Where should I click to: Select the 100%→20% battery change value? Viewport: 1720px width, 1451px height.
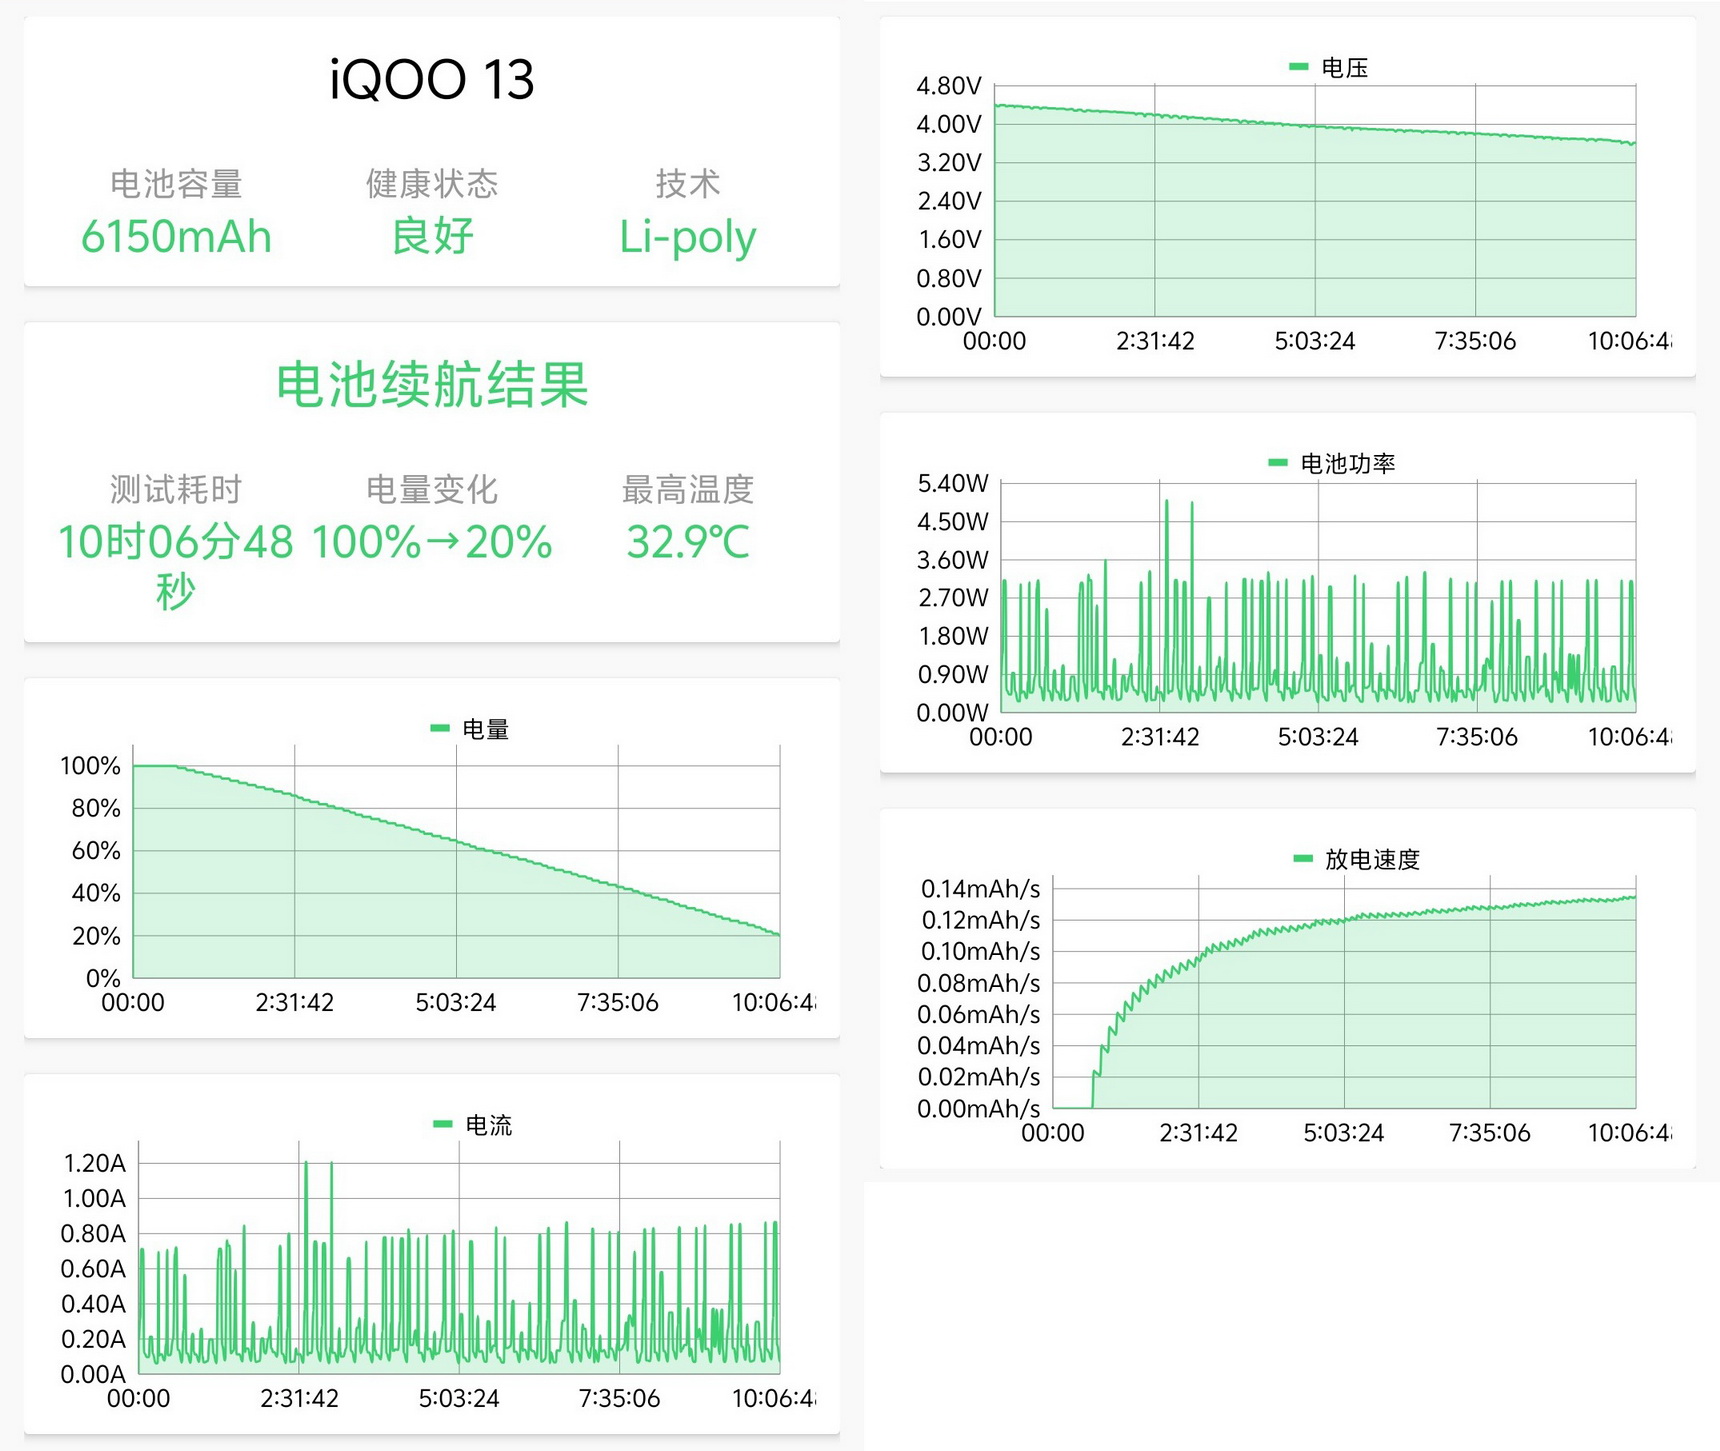tap(432, 543)
